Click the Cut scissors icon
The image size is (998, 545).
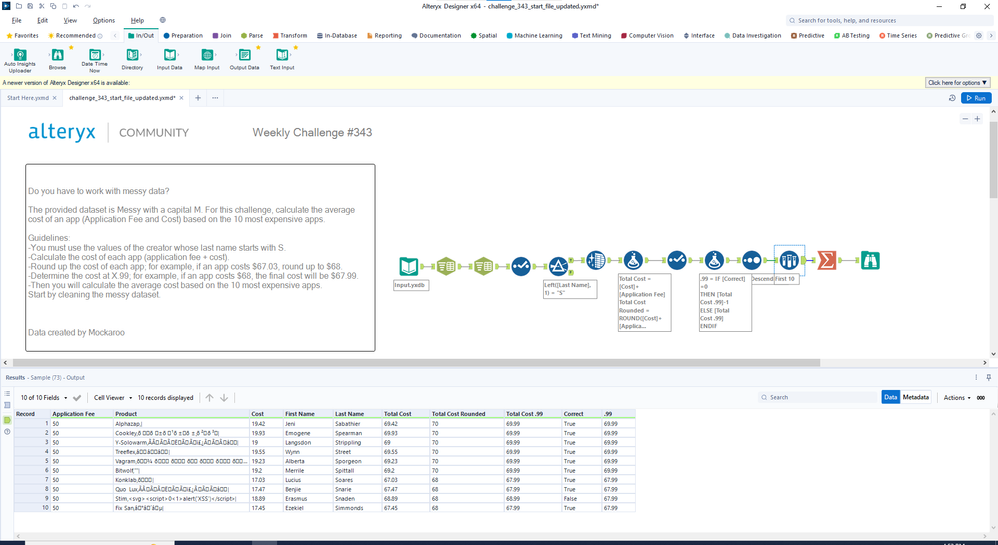point(41,6)
